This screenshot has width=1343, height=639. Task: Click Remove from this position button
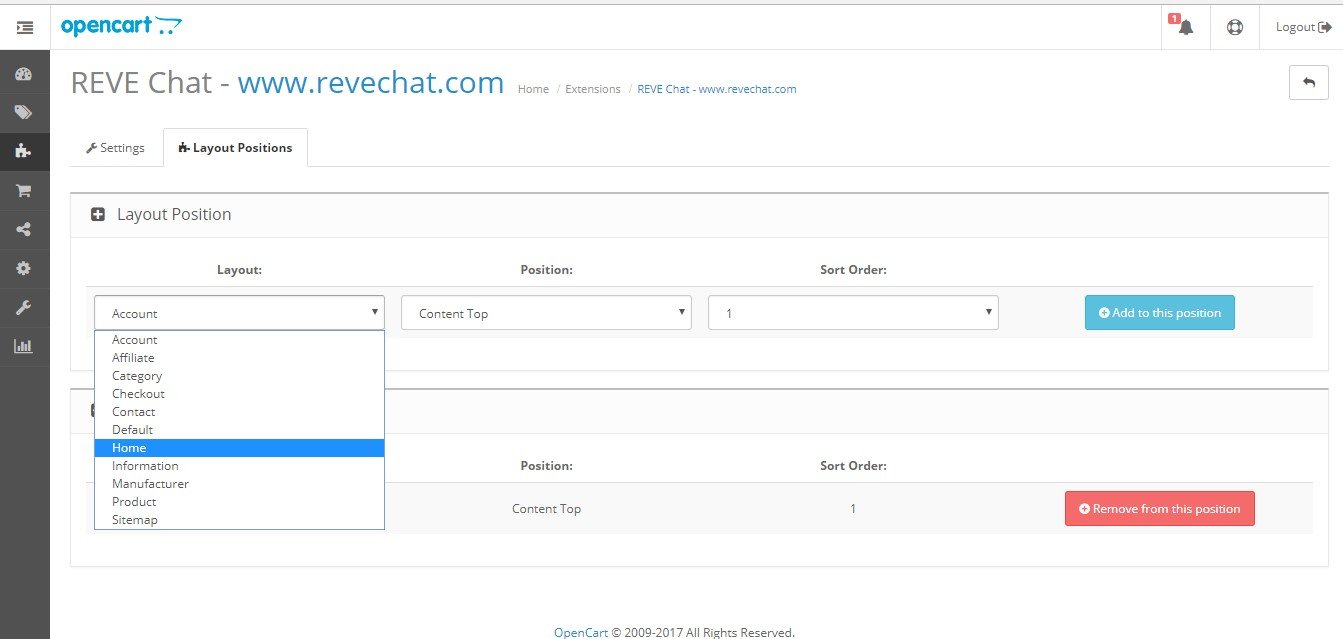(x=1160, y=509)
